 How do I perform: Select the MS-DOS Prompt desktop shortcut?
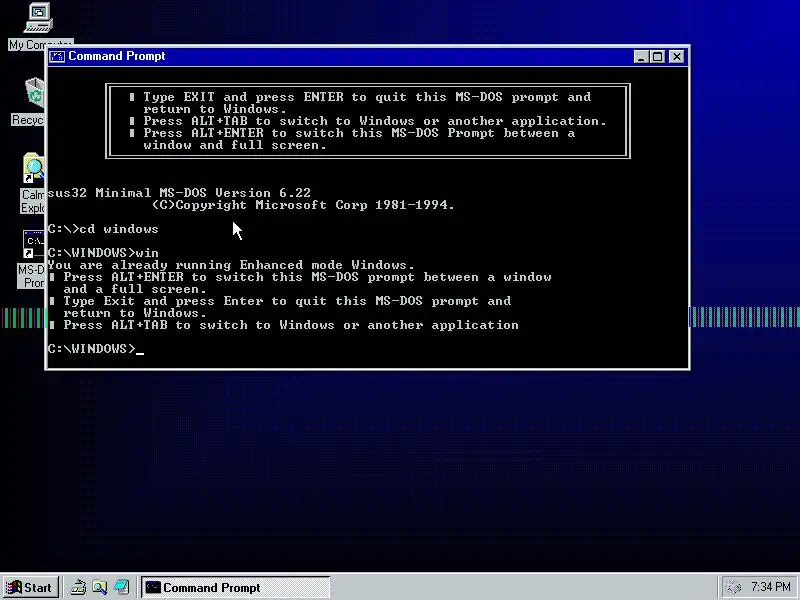pos(31,259)
